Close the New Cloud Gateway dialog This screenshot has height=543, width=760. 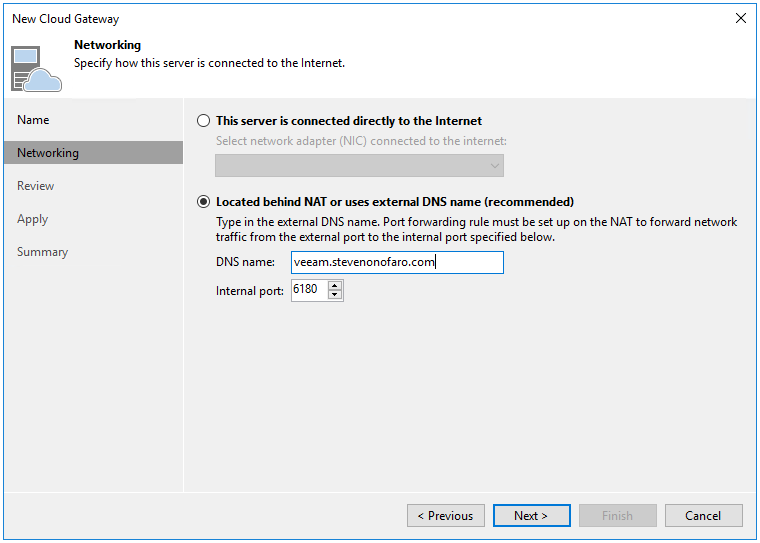740,18
